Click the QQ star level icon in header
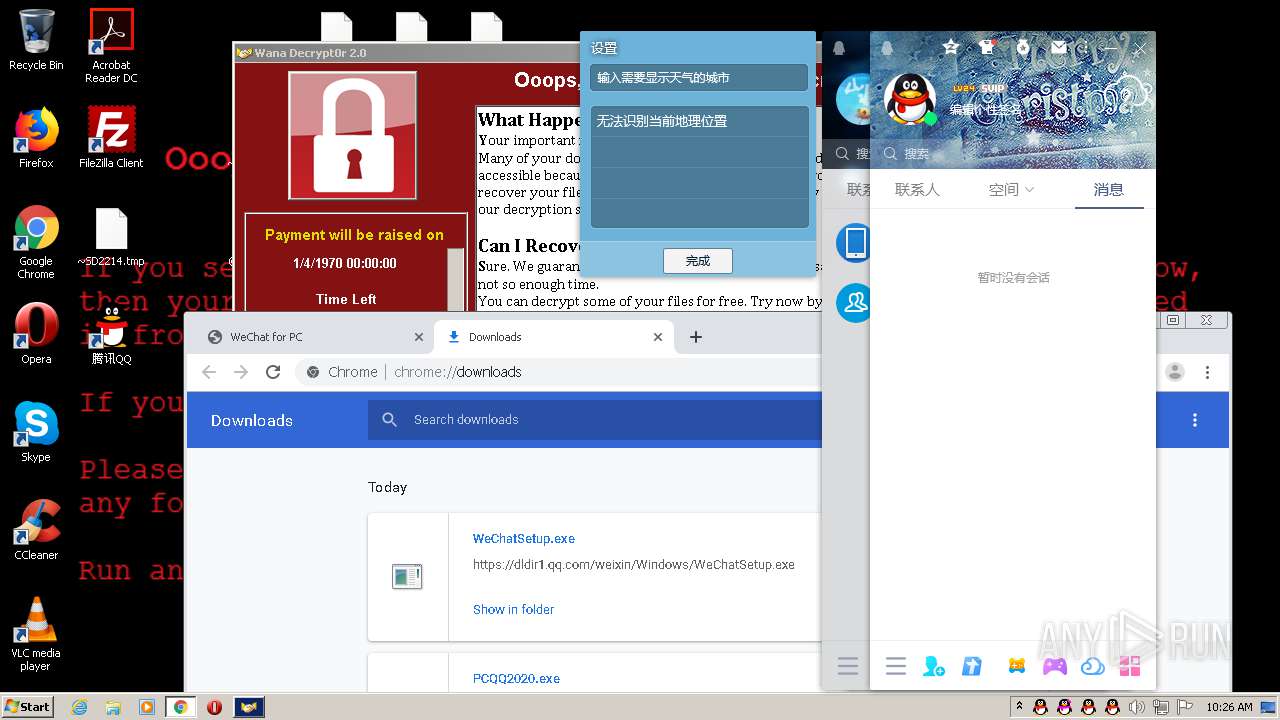Viewport: 1280px width, 720px height. pyautogui.click(x=950, y=47)
